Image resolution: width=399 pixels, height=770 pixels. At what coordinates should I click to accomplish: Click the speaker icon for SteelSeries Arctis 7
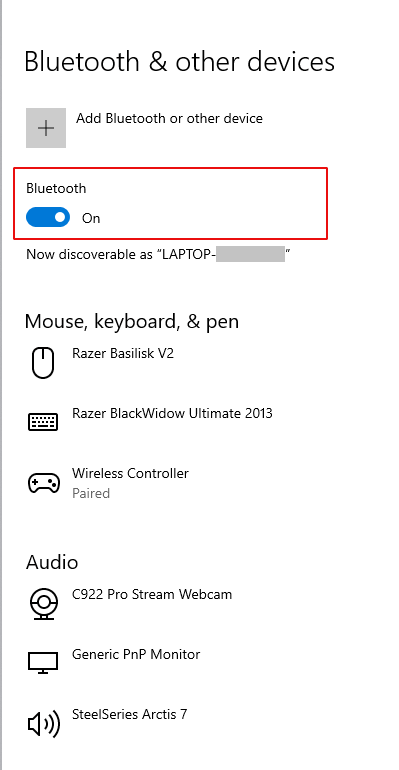coord(43,723)
